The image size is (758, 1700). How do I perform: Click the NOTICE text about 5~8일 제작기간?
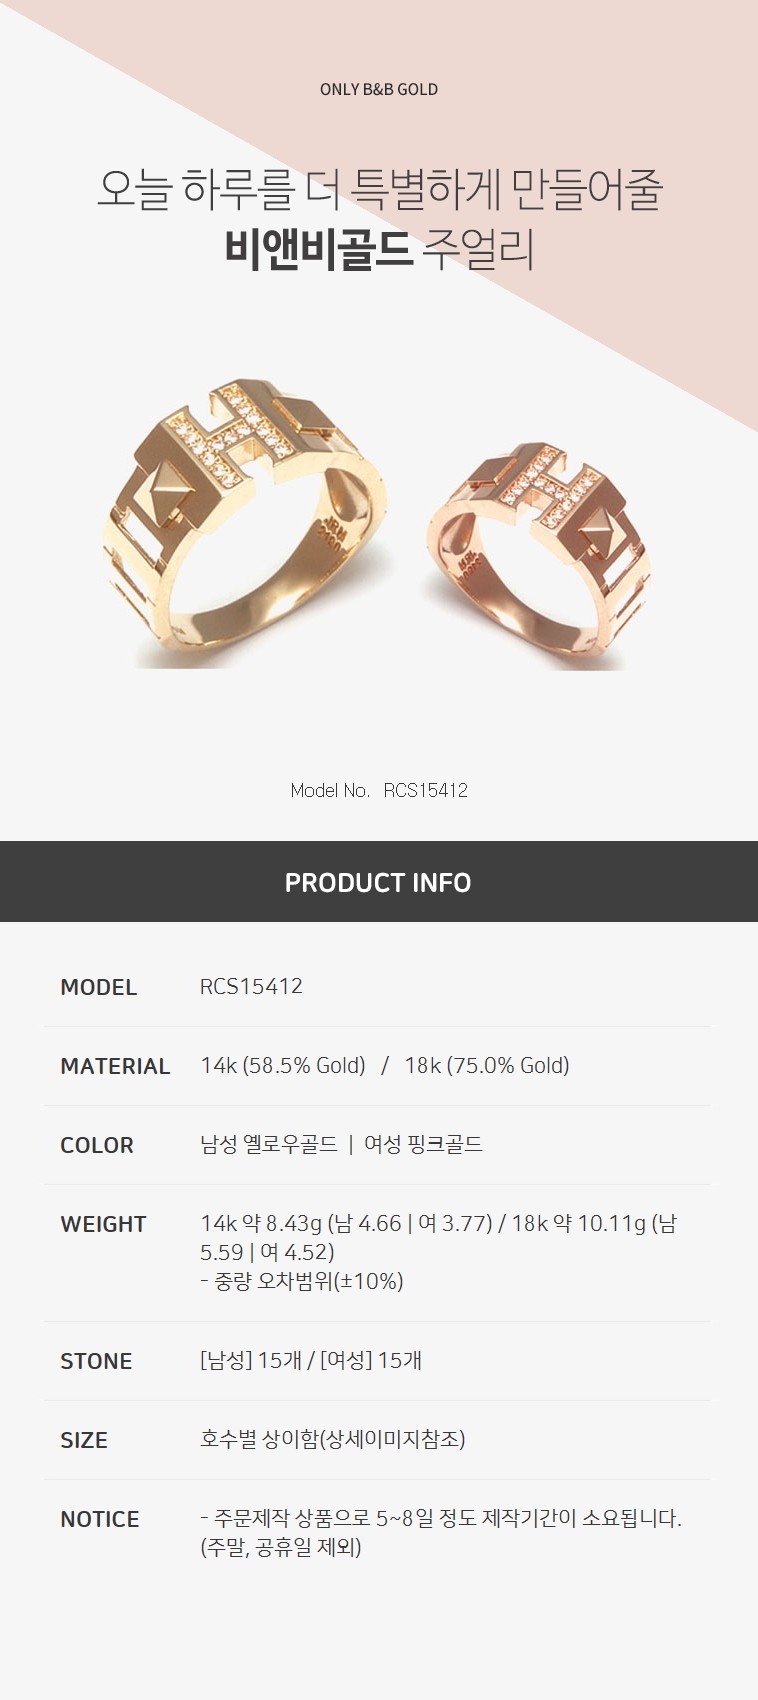441,1532
